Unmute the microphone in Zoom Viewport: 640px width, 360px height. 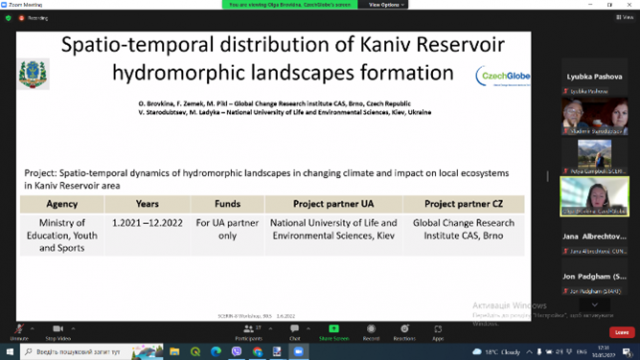[x=19, y=332]
